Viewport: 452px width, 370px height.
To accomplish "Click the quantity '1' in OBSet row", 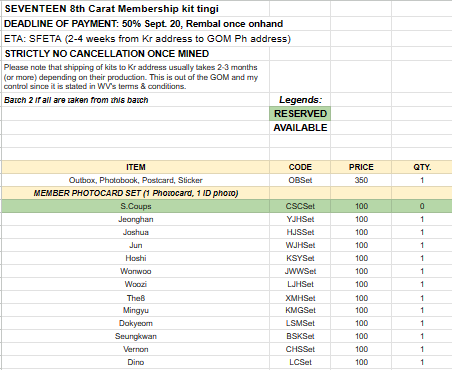I will [422, 180].
